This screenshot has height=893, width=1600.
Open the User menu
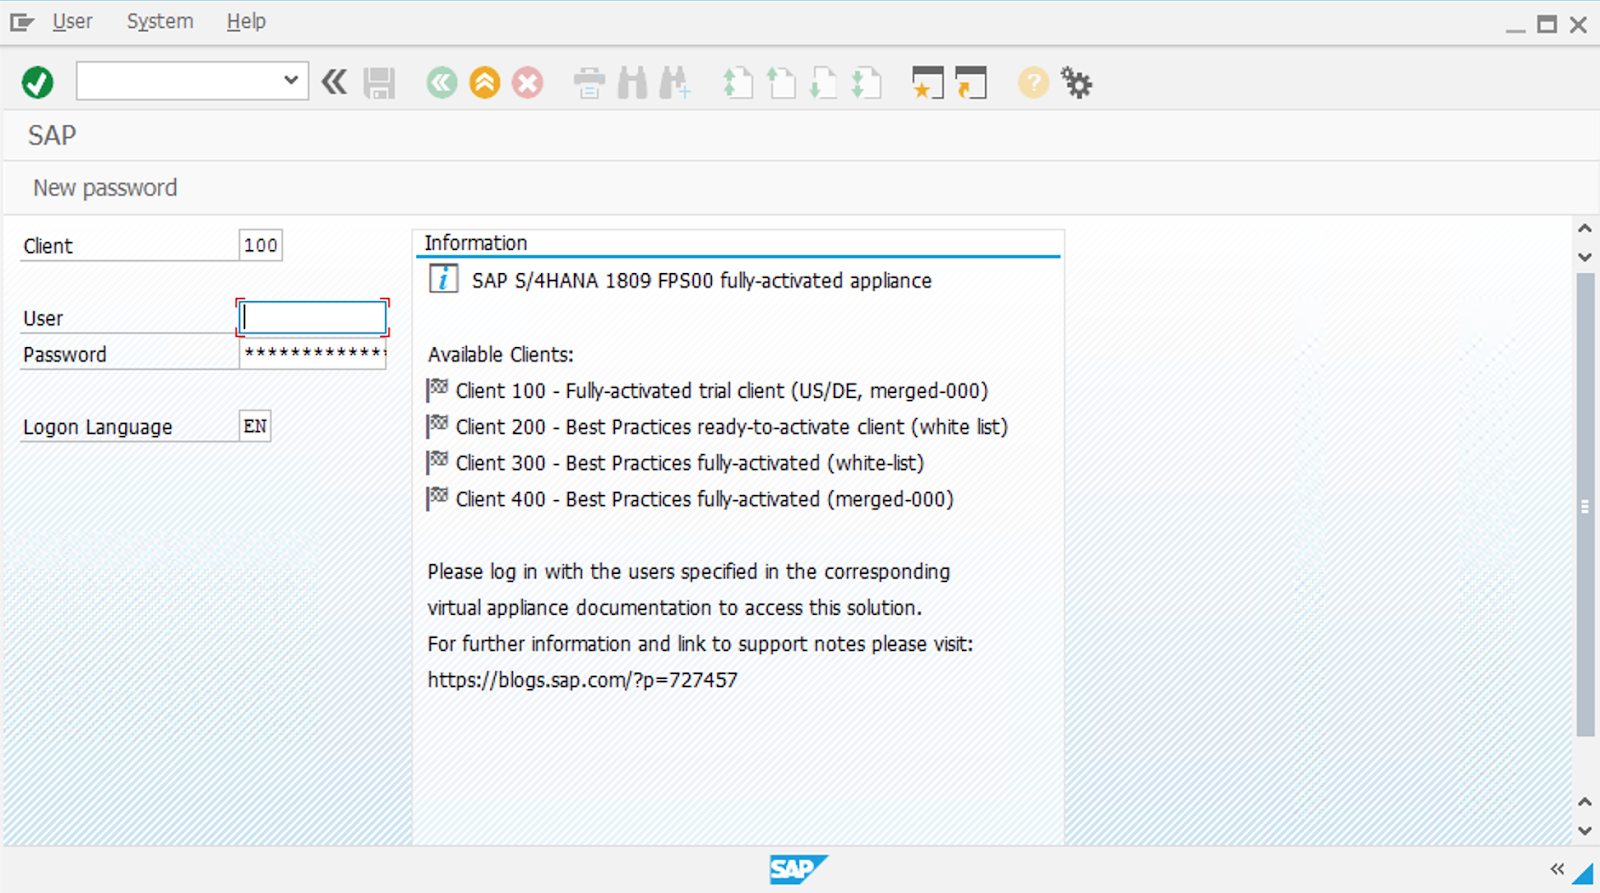pos(72,21)
